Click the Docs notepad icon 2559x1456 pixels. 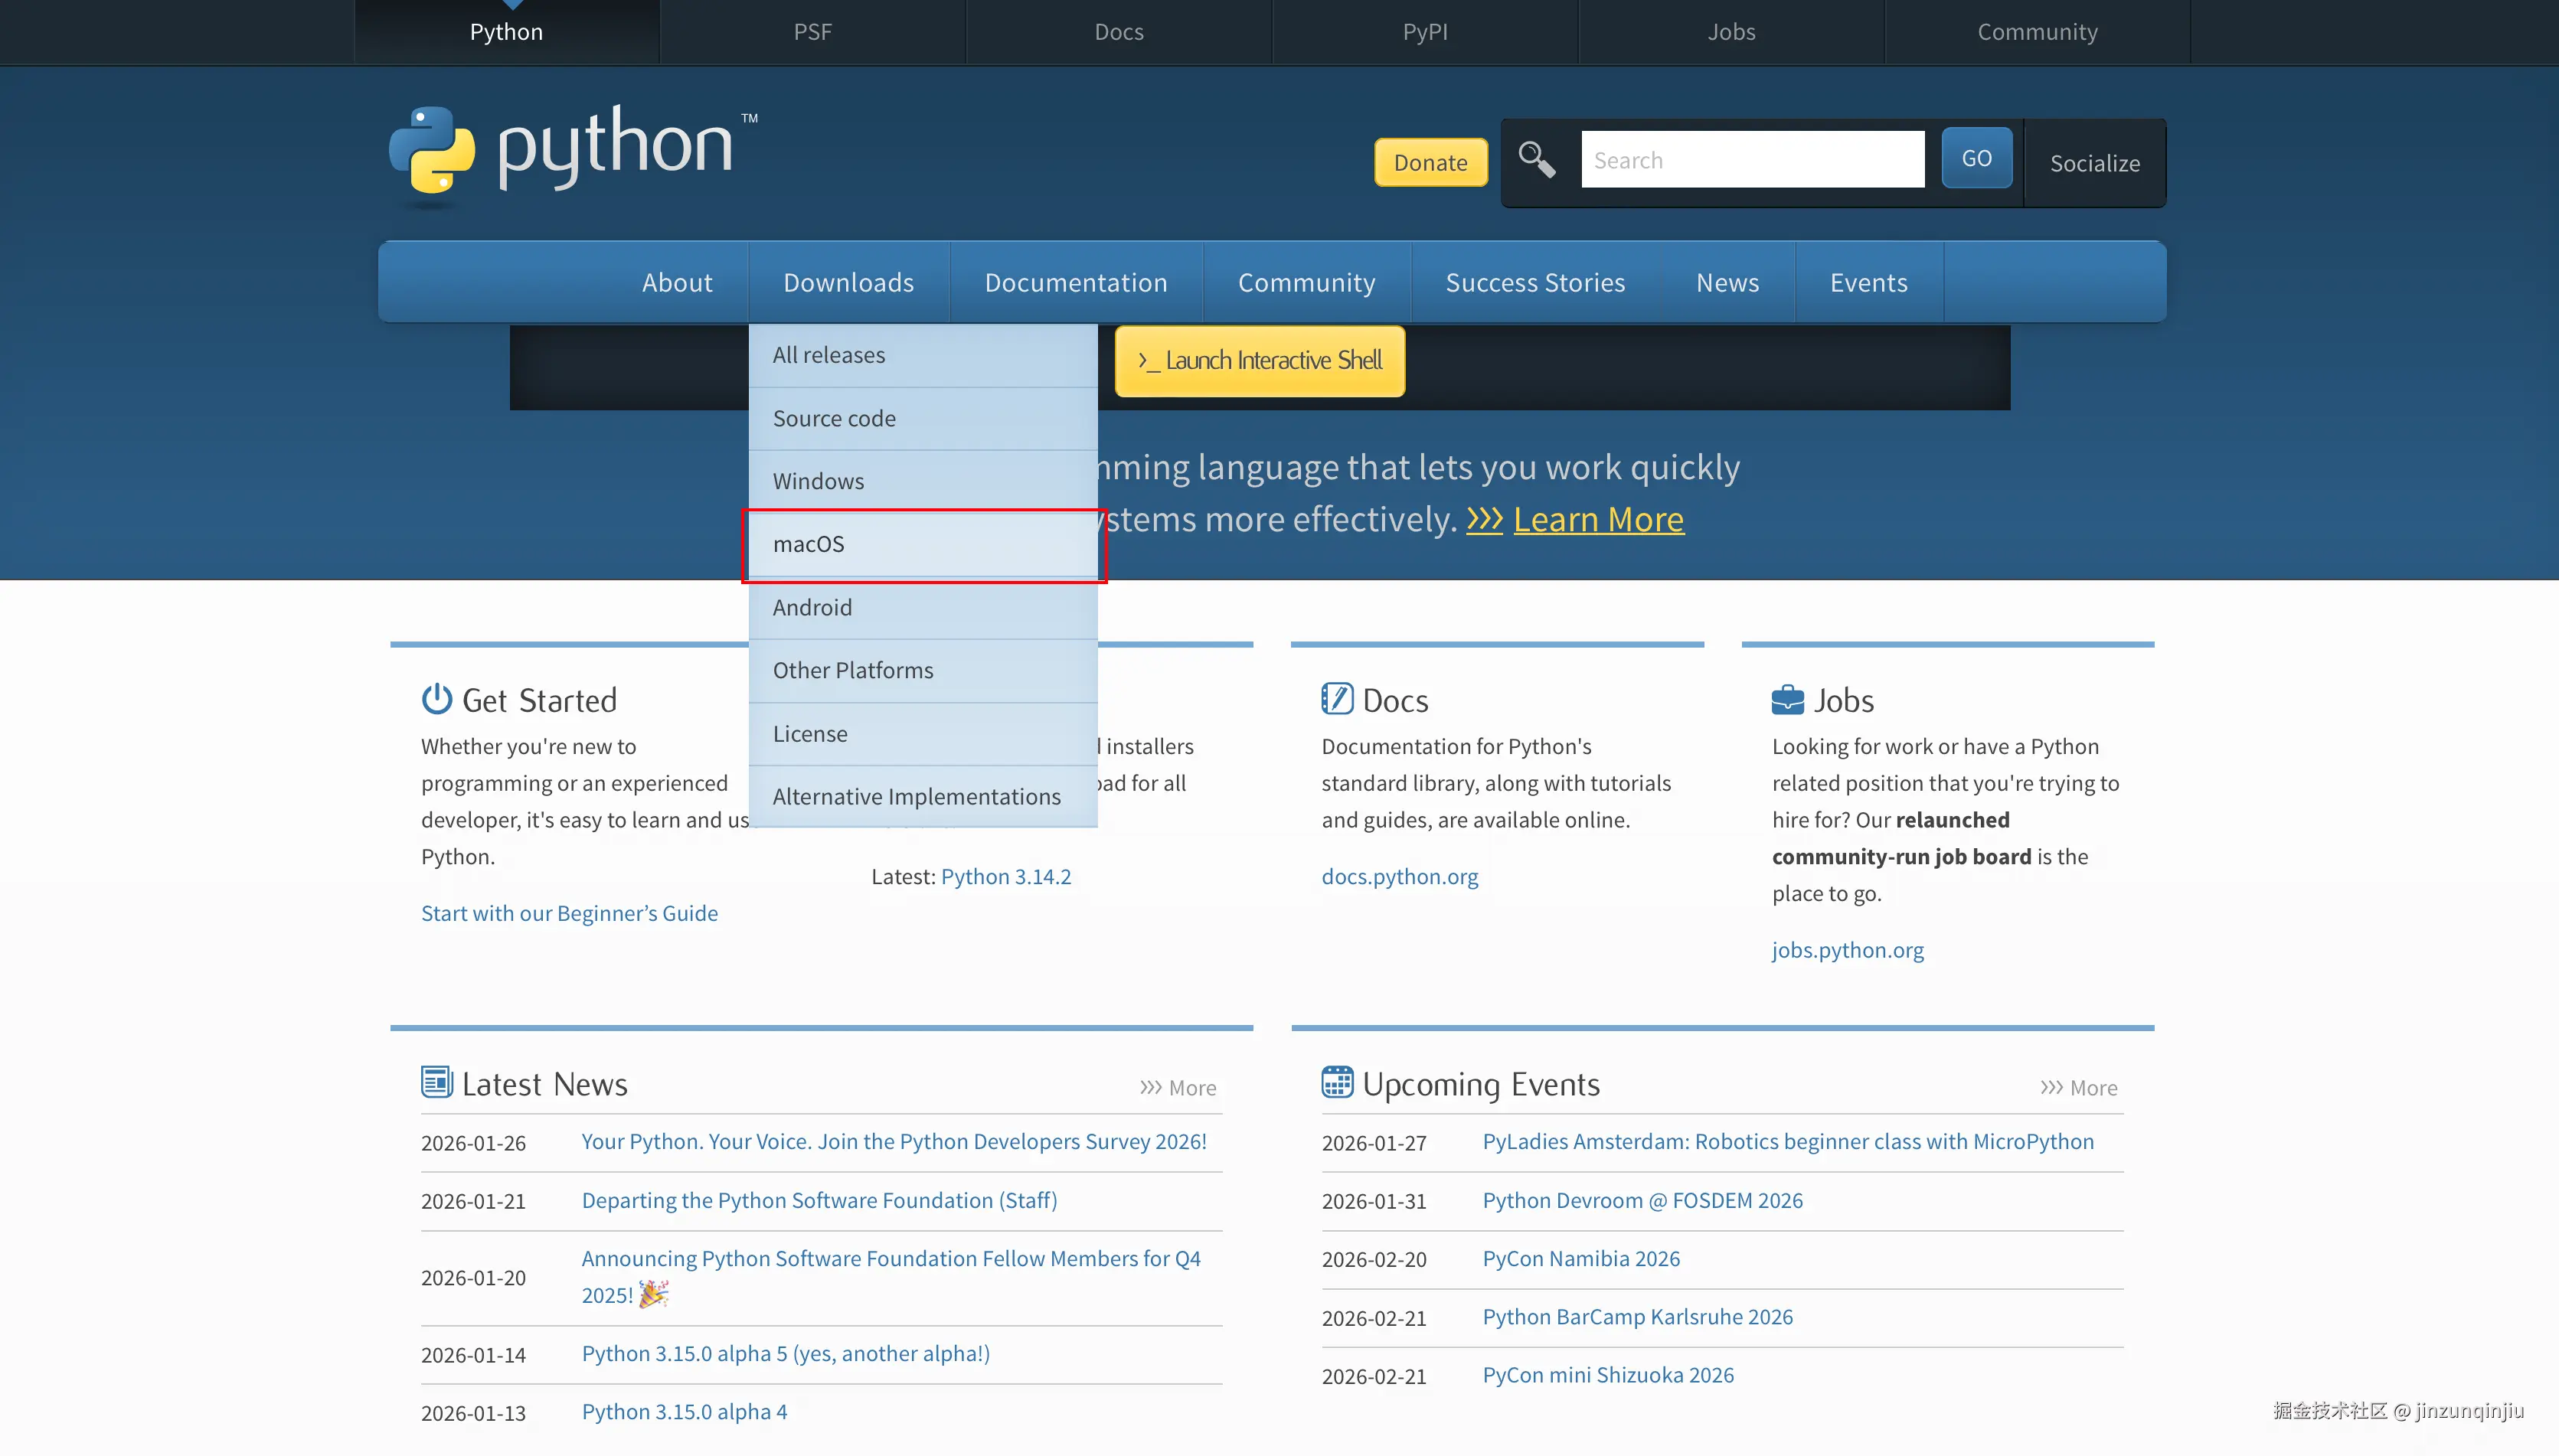(1337, 699)
